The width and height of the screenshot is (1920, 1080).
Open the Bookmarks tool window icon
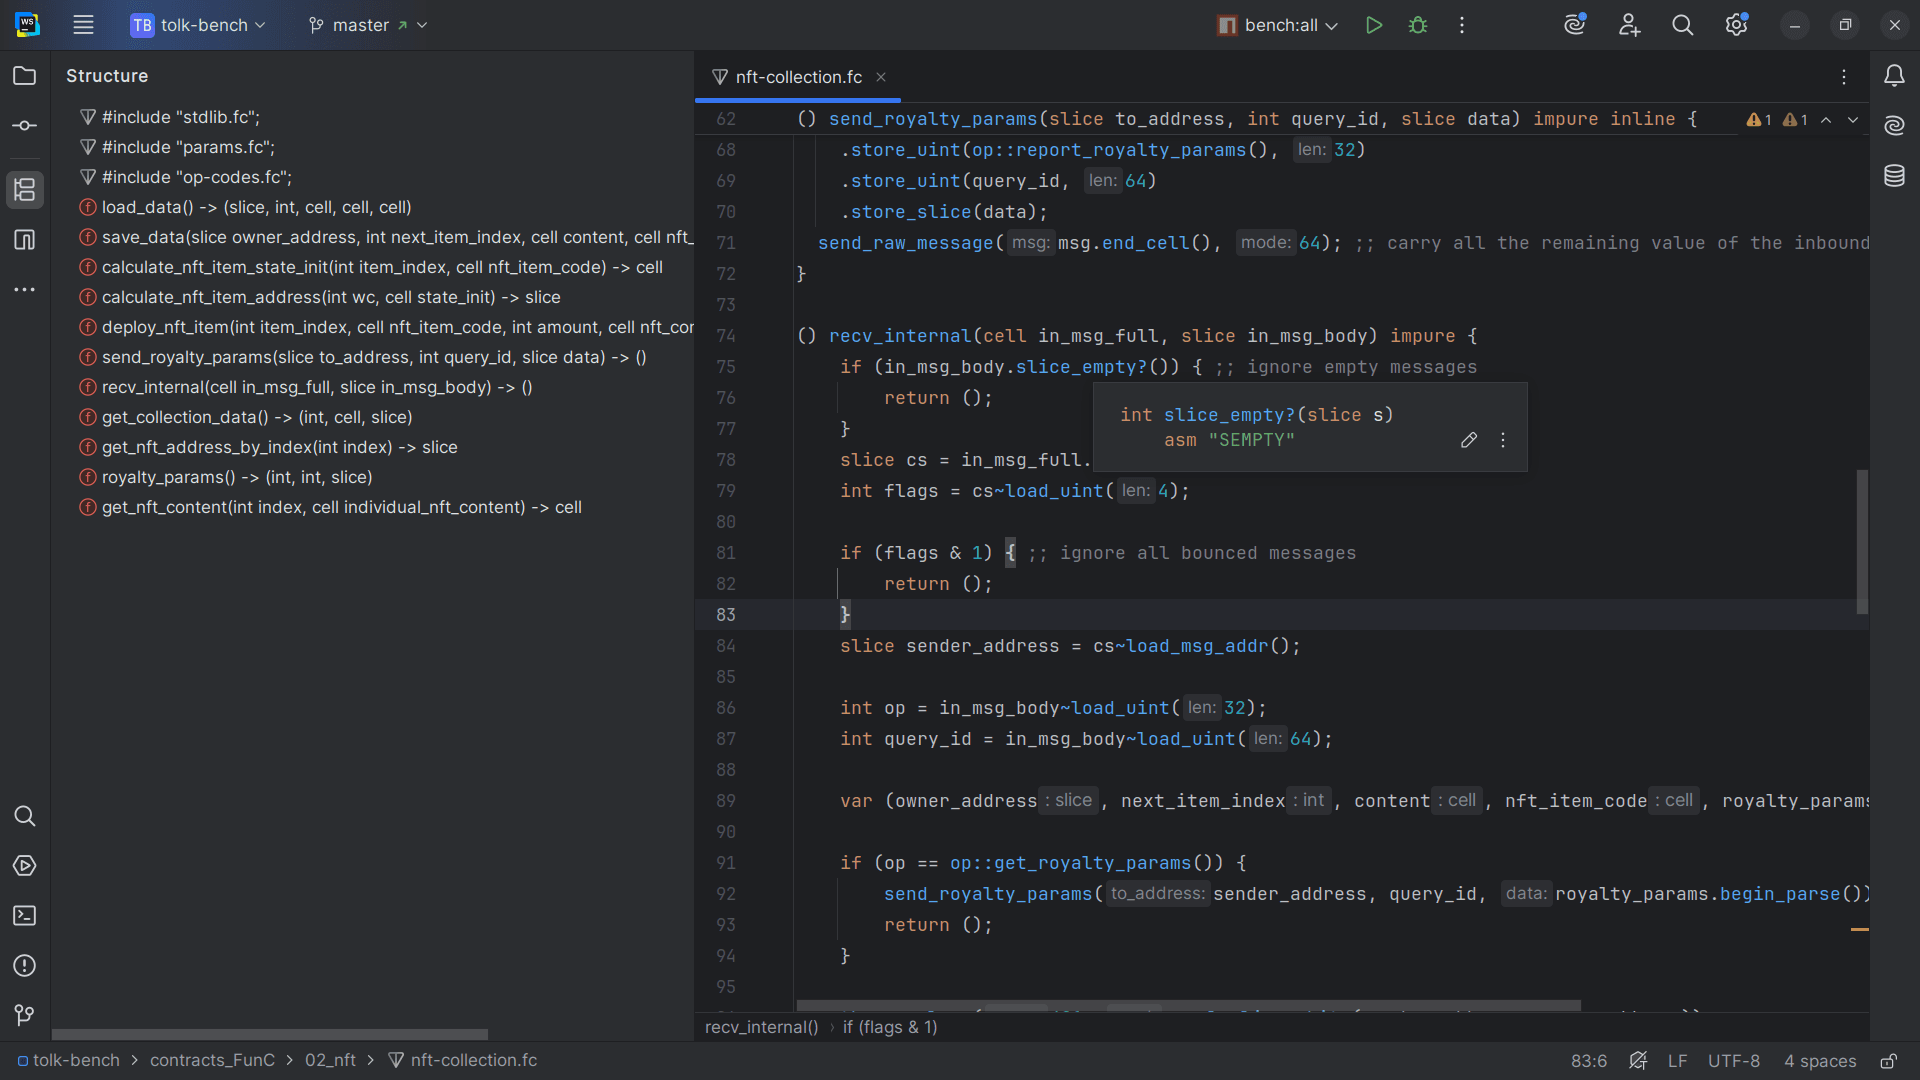[25, 240]
